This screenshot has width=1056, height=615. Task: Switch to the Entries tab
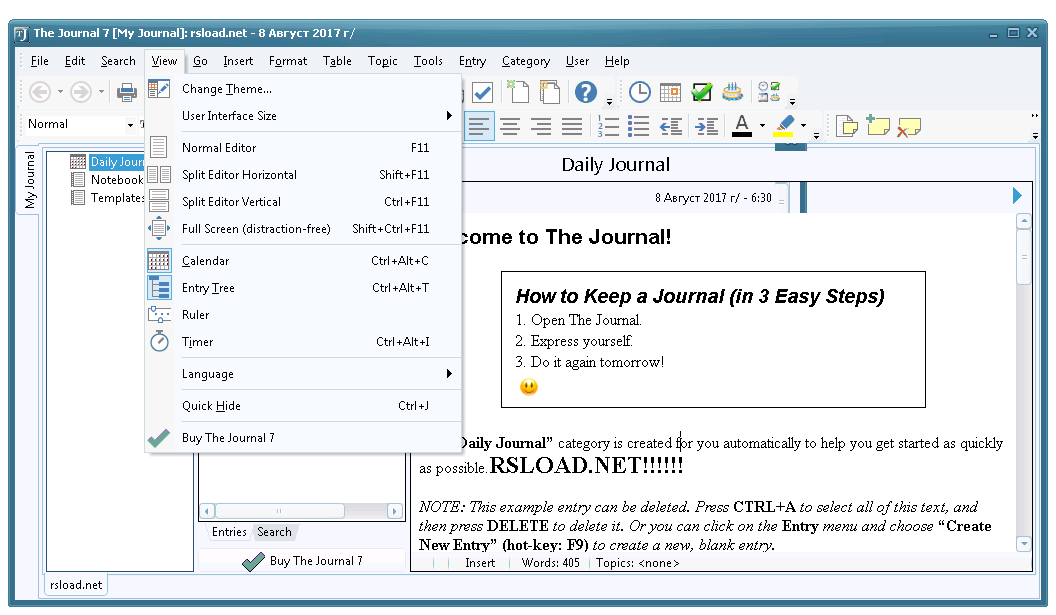(229, 532)
